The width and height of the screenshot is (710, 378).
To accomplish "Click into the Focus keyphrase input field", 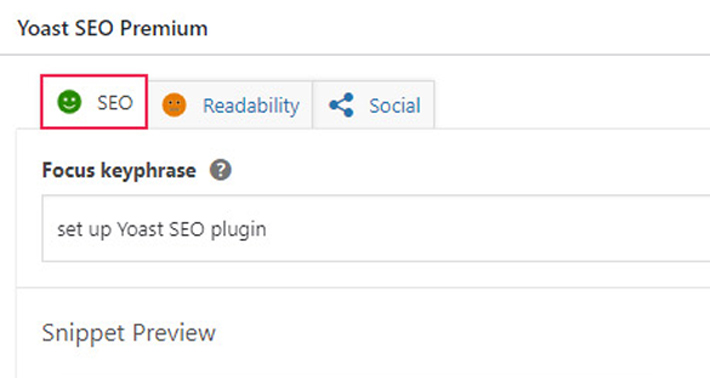I will pos(376,229).
